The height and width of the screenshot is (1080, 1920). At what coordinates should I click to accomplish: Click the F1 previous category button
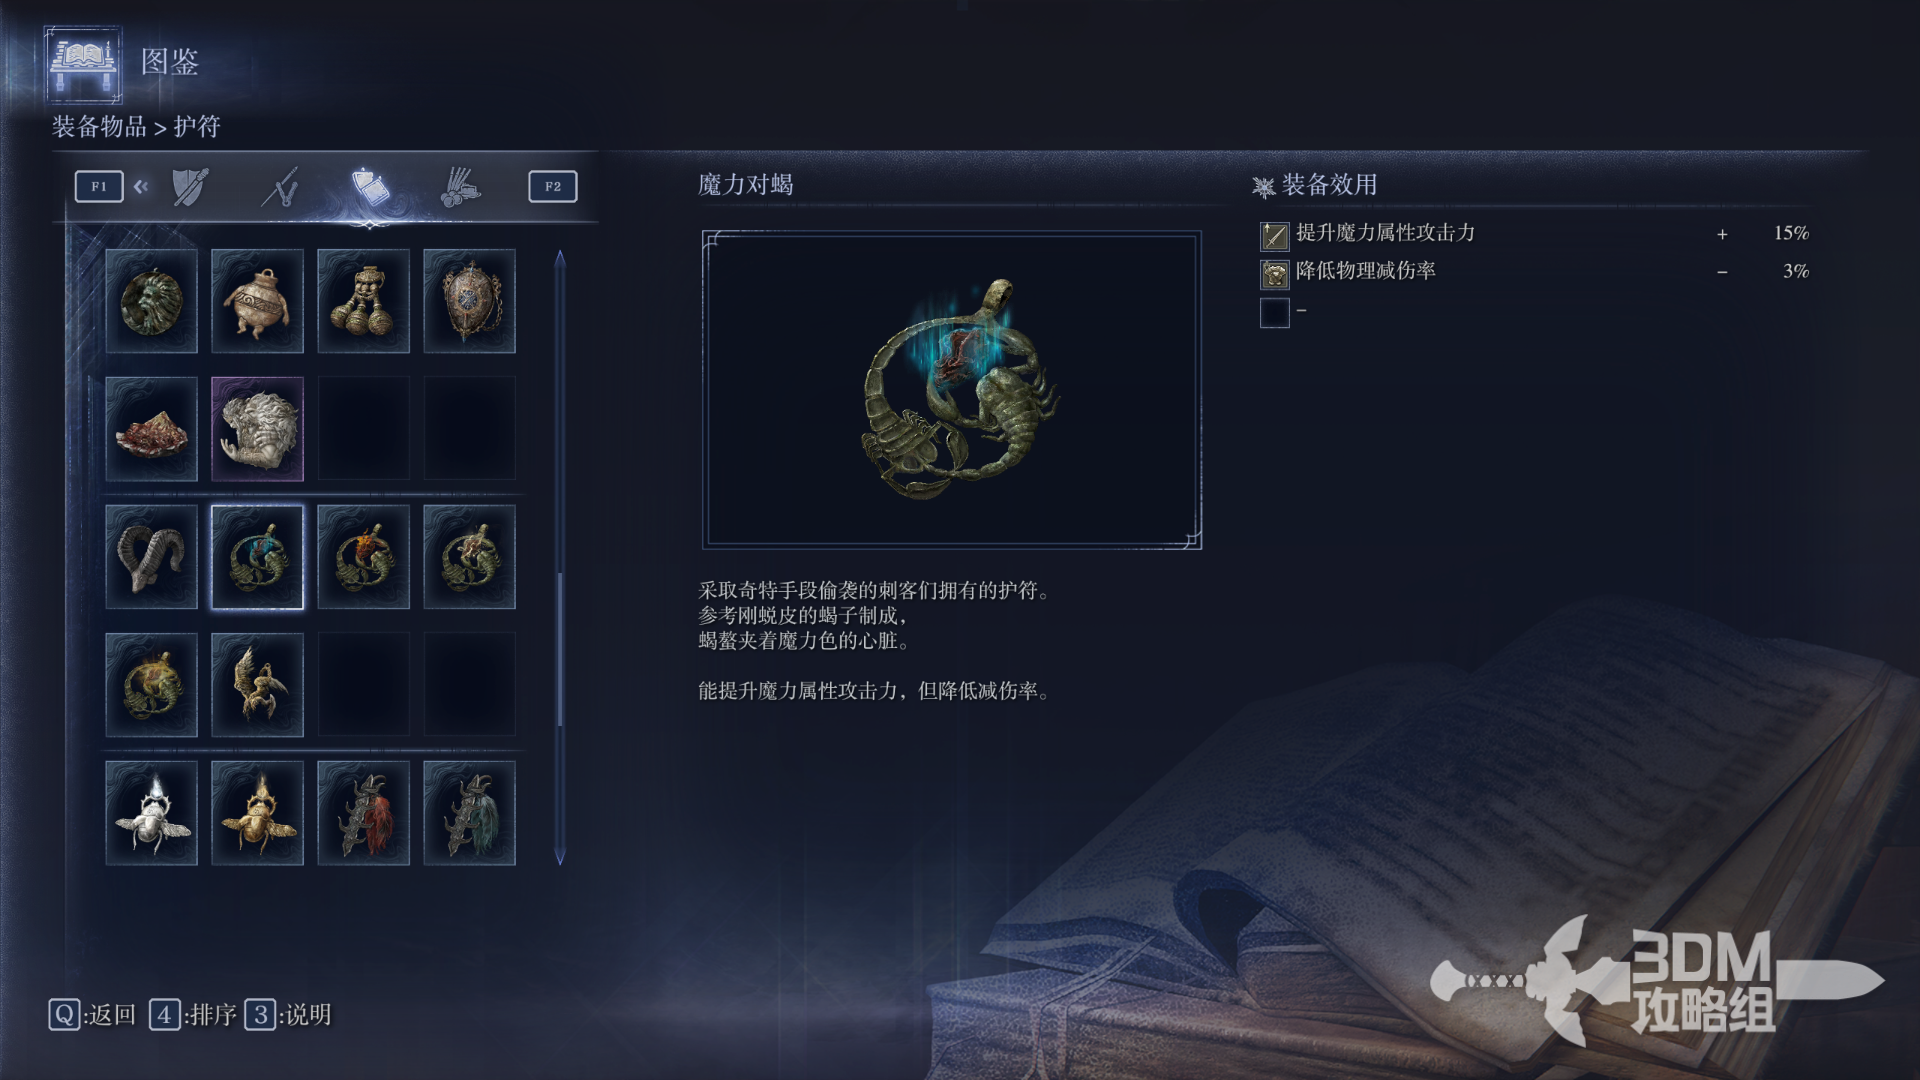tap(99, 186)
